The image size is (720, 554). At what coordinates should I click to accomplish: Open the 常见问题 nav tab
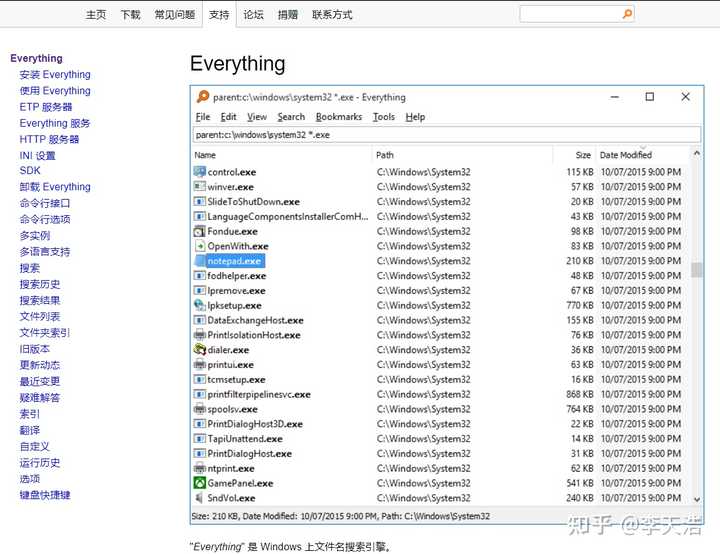click(x=174, y=15)
